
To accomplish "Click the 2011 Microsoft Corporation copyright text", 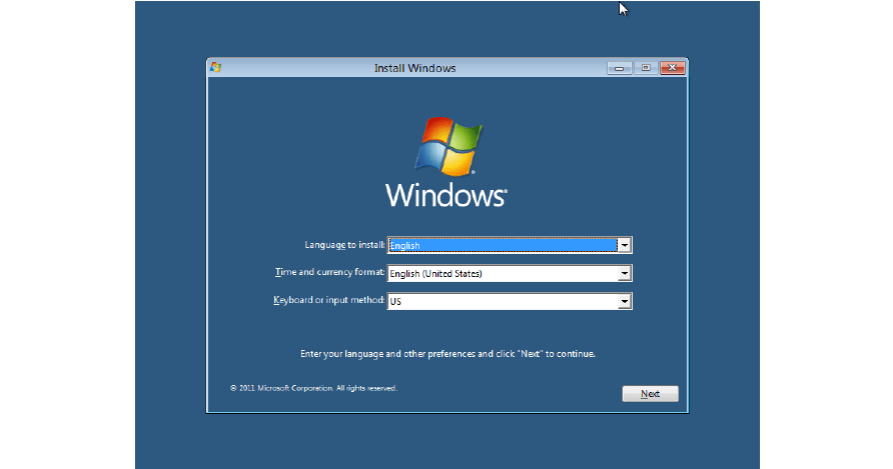I will pyautogui.click(x=313, y=388).
